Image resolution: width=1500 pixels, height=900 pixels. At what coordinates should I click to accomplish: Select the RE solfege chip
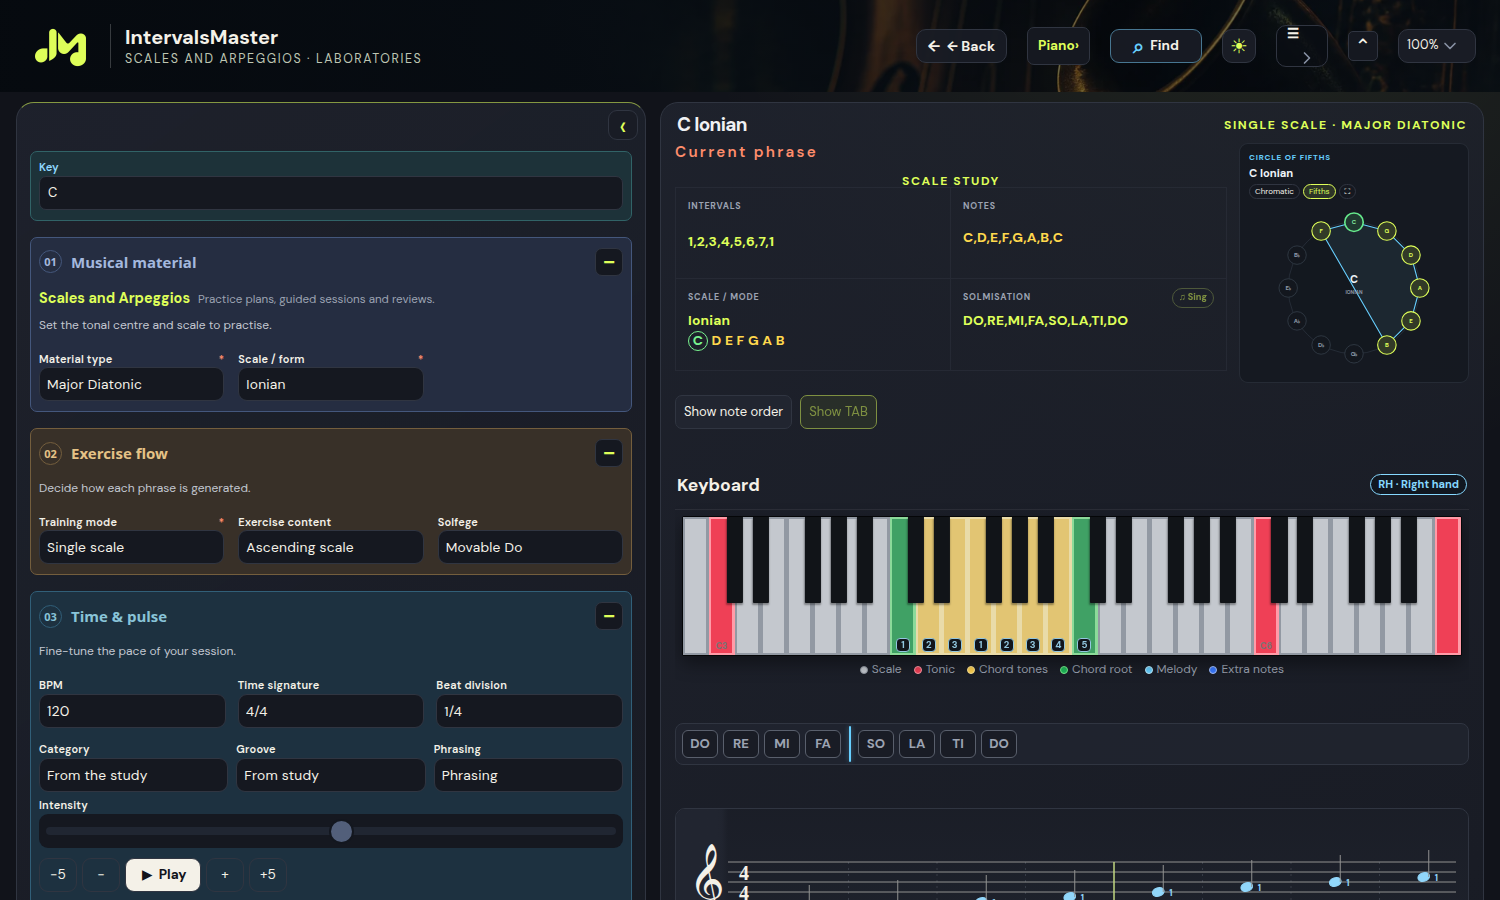(741, 744)
